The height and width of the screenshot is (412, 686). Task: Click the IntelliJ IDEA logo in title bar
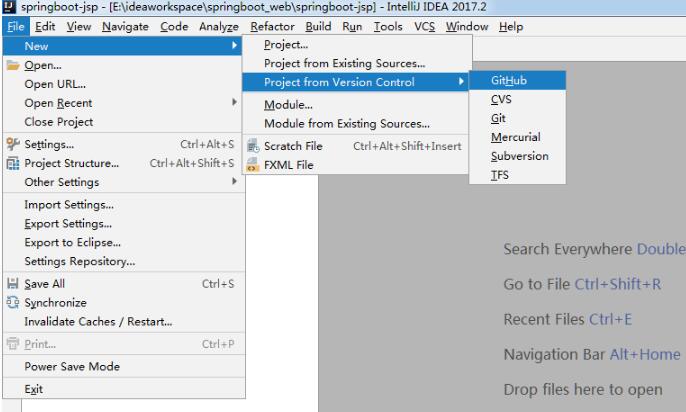click(x=9, y=6)
